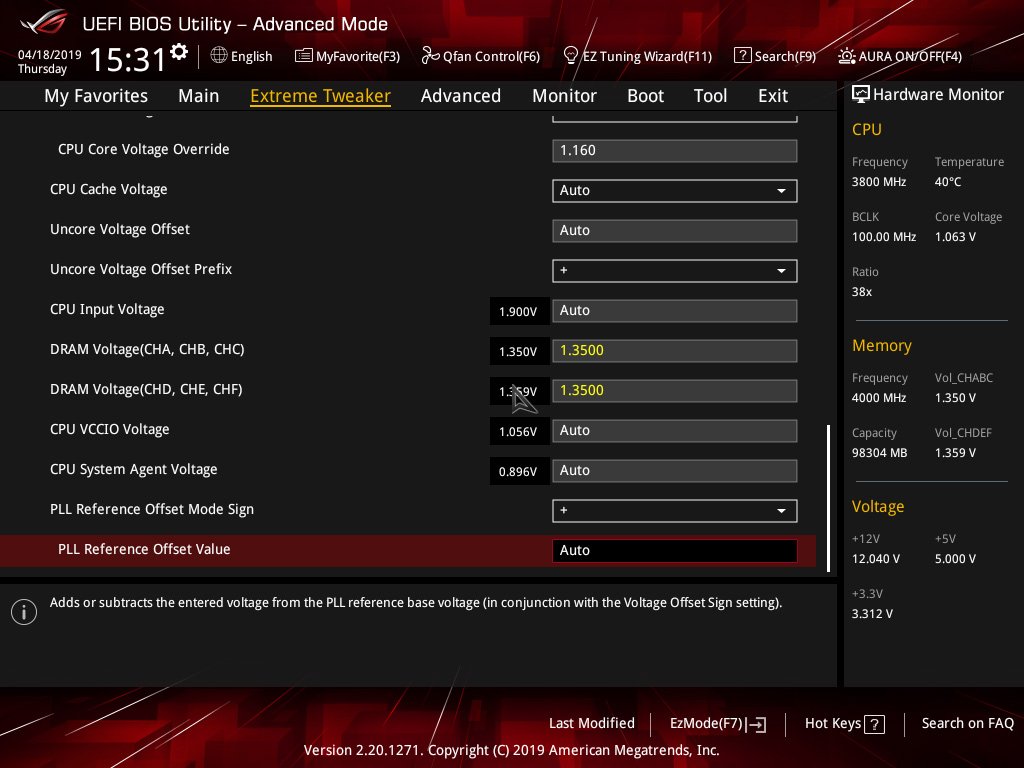Click the CPU Core Voltage Override field
This screenshot has width=1024, height=768.
pyautogui.click(x=675, y=151)
